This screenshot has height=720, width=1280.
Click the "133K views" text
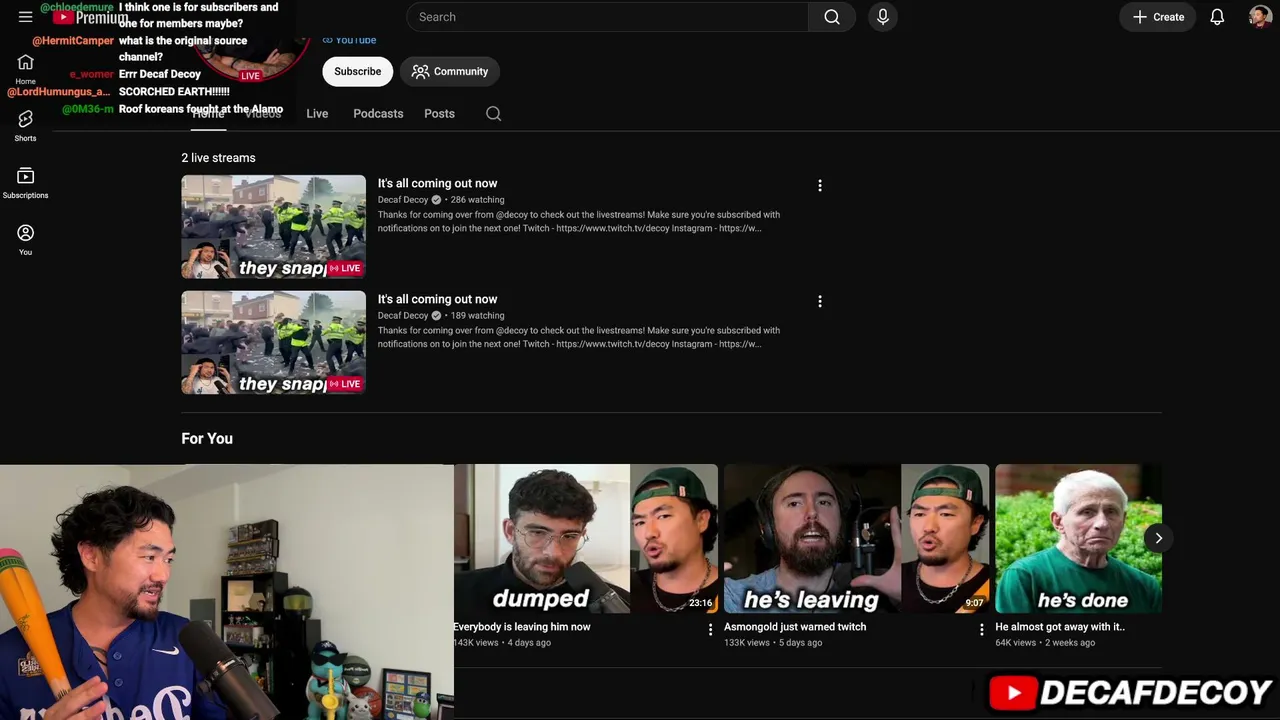coord(747,643)
